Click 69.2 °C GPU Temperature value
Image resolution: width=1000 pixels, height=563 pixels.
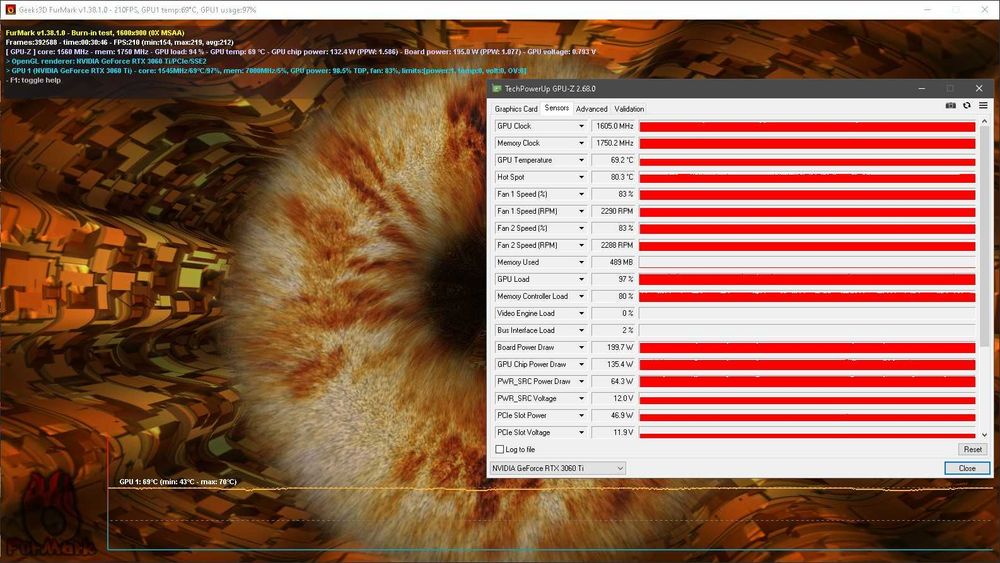614,160
